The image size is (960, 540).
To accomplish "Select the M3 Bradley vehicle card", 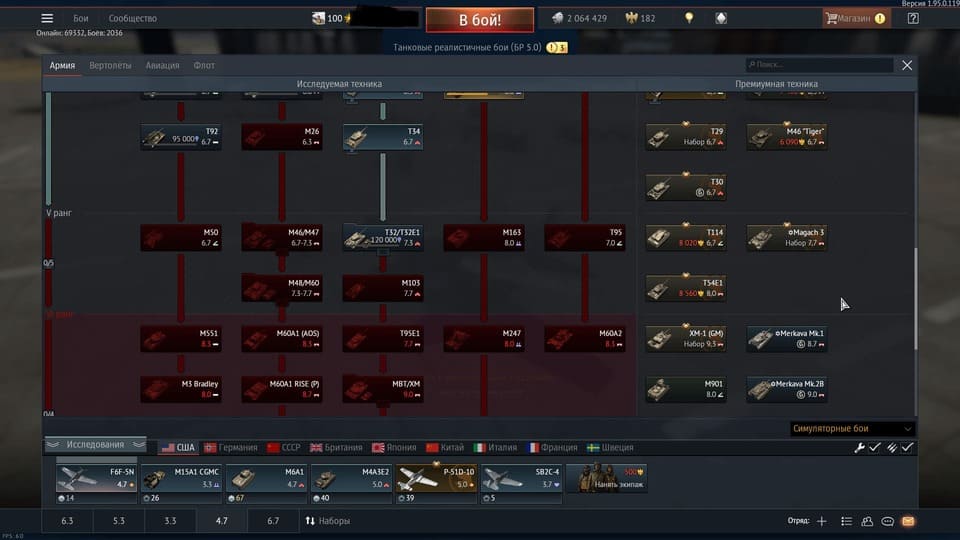I will [x=181, y=389].
